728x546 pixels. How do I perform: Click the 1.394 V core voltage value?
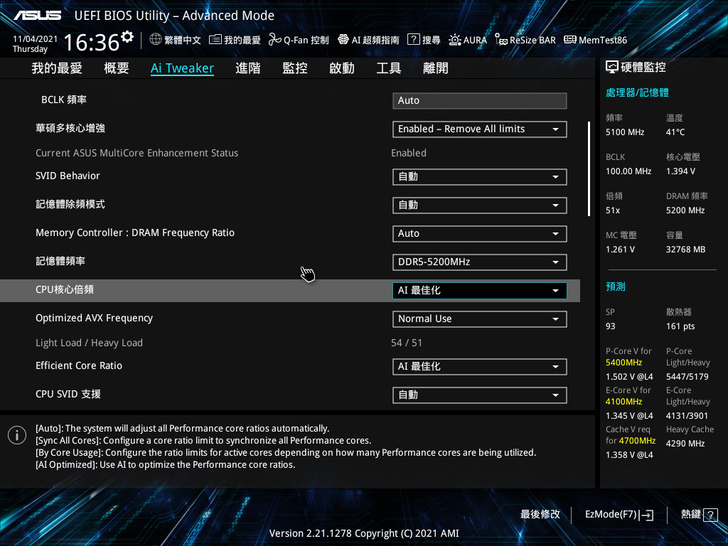681,171
